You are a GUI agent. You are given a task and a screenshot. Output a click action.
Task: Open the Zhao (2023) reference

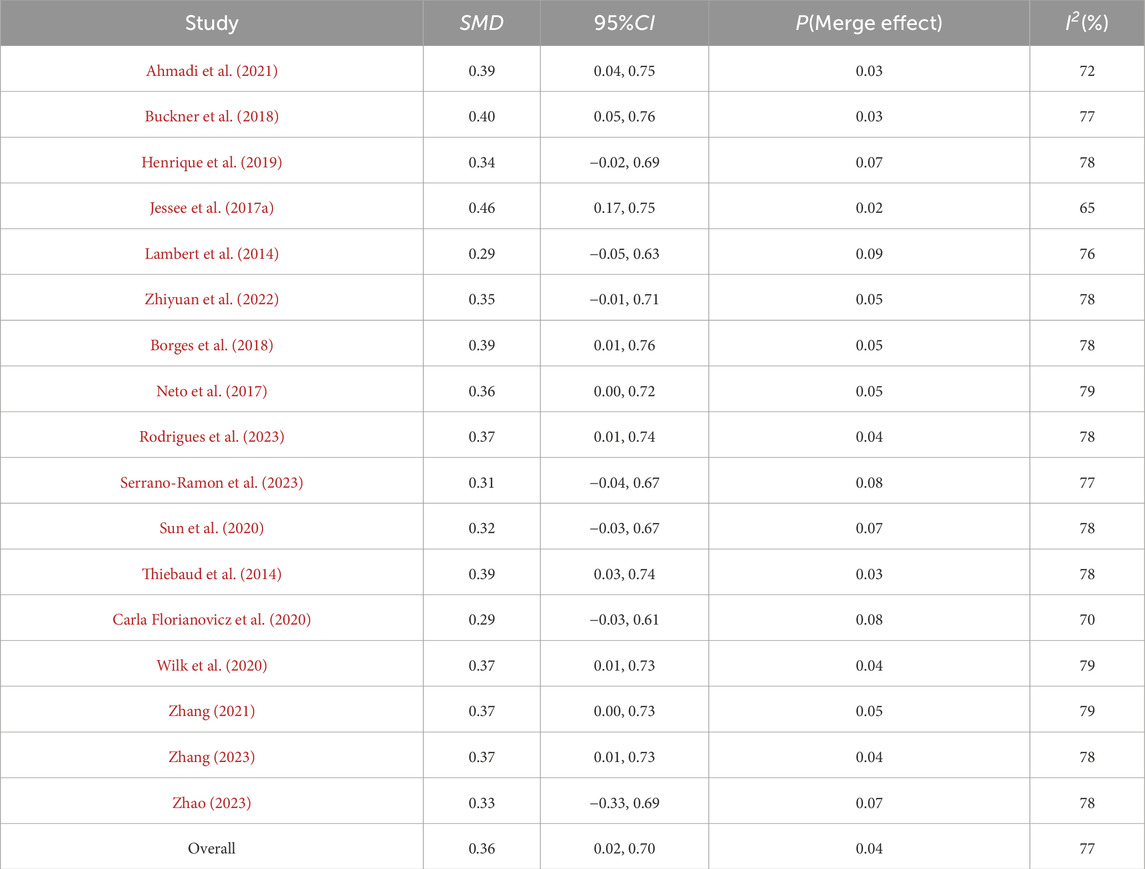(212, 803)
